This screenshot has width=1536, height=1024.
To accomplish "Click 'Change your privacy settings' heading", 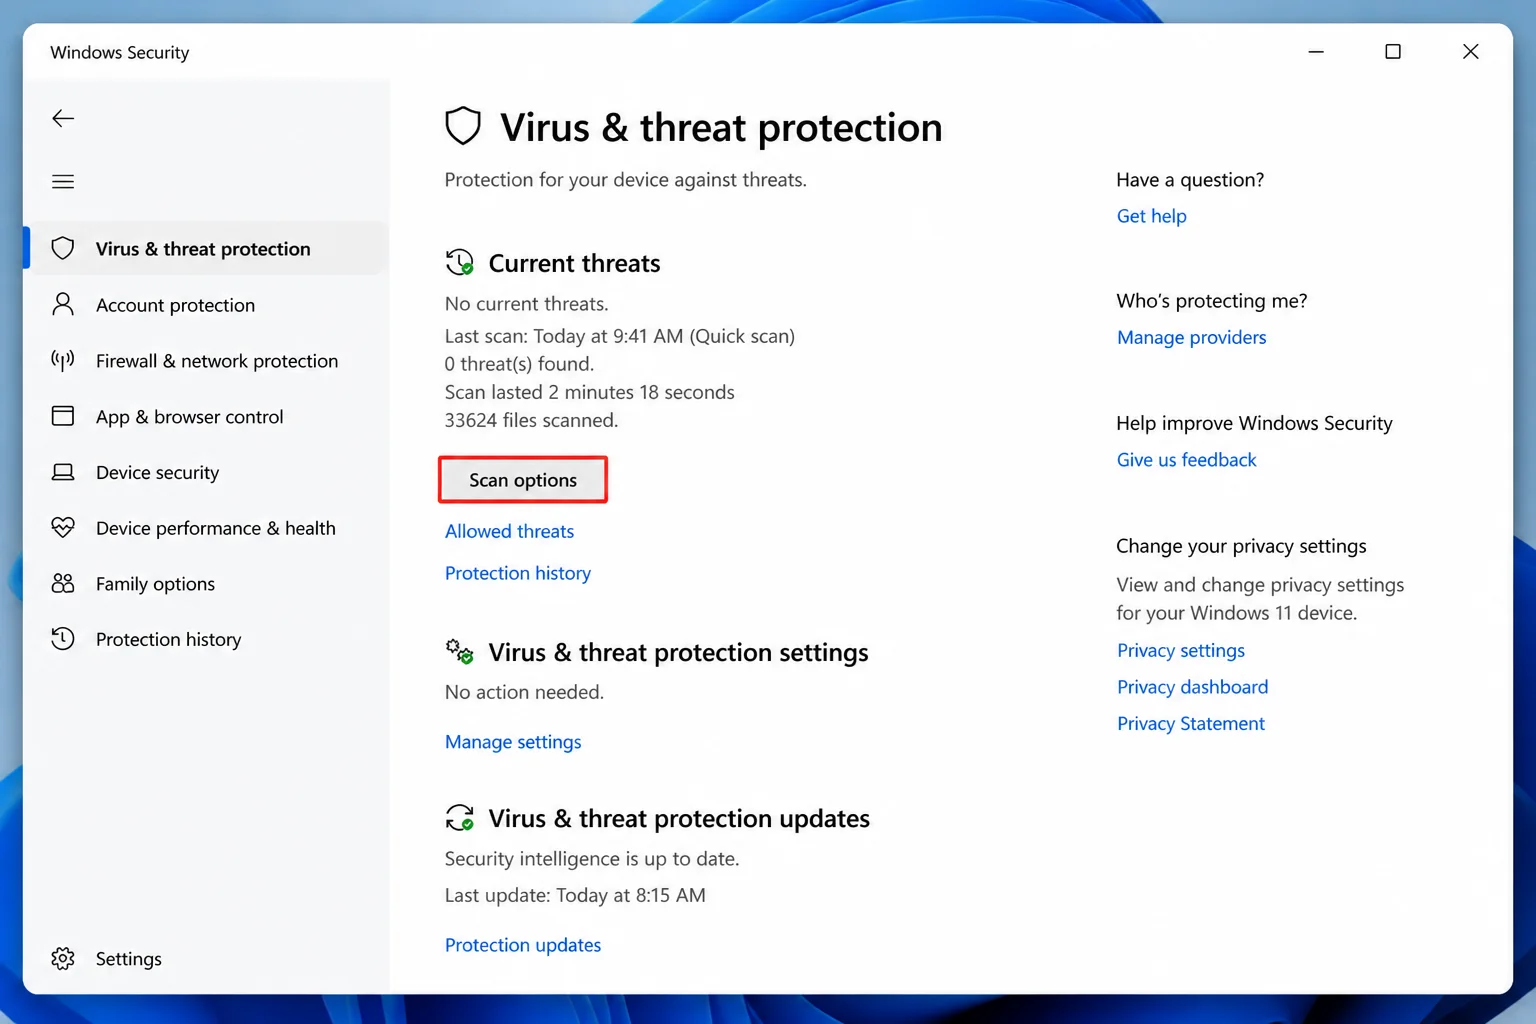I will (x=1241, y=546).
